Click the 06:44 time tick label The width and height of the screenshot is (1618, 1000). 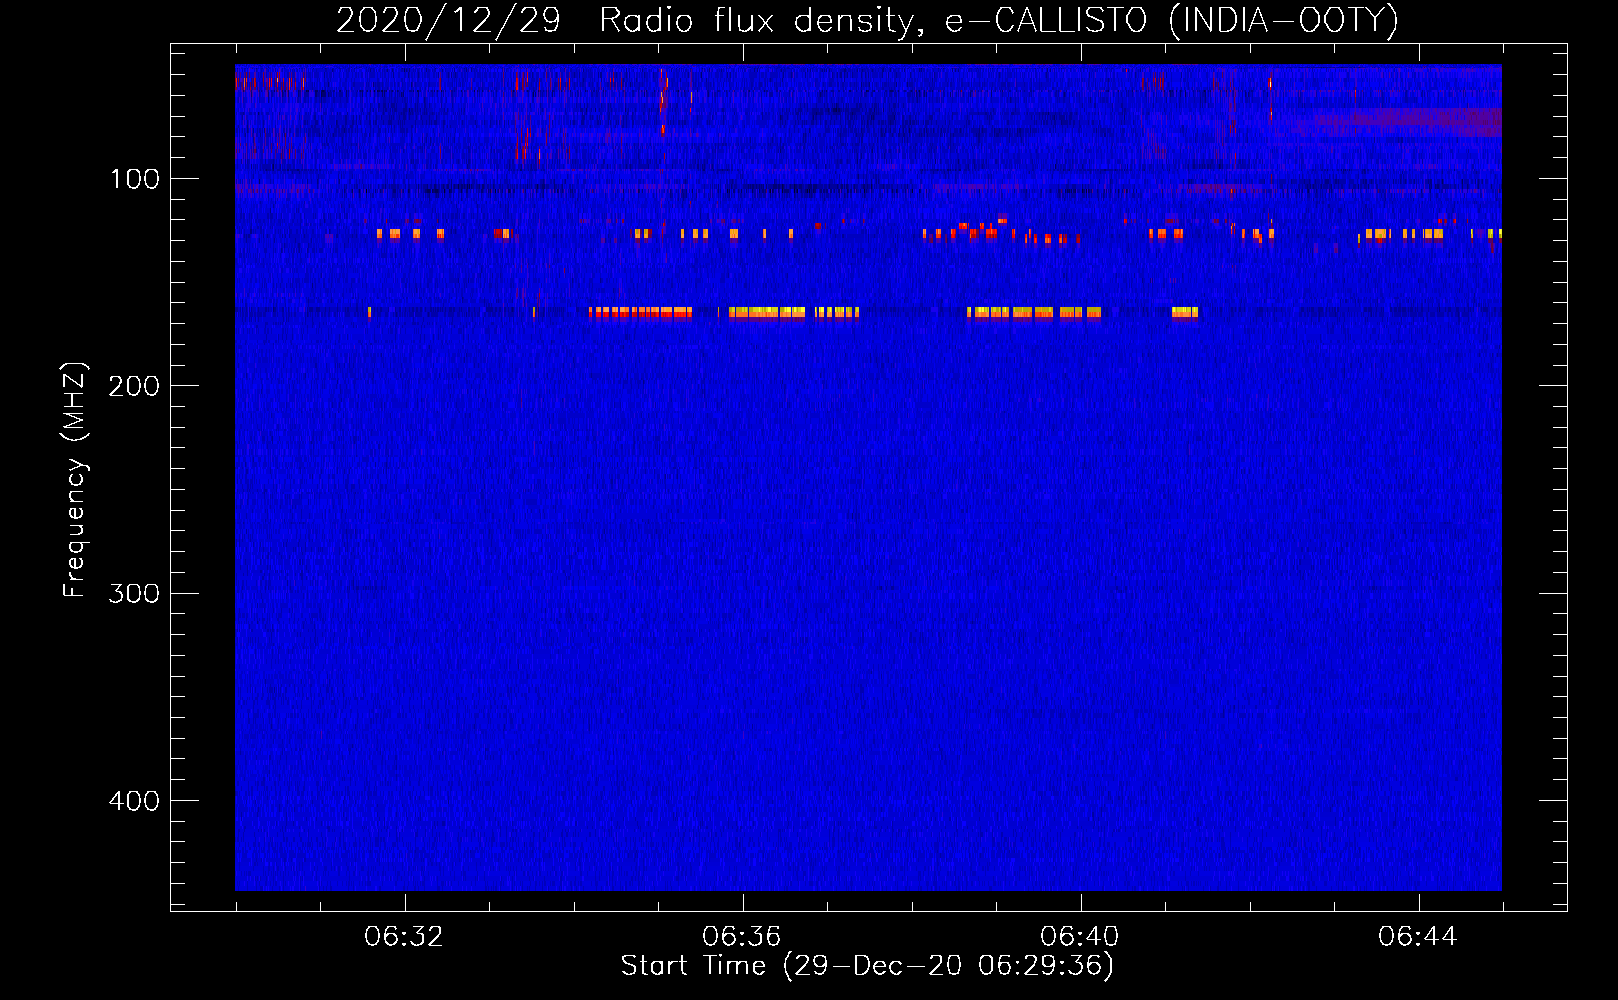1418,937
